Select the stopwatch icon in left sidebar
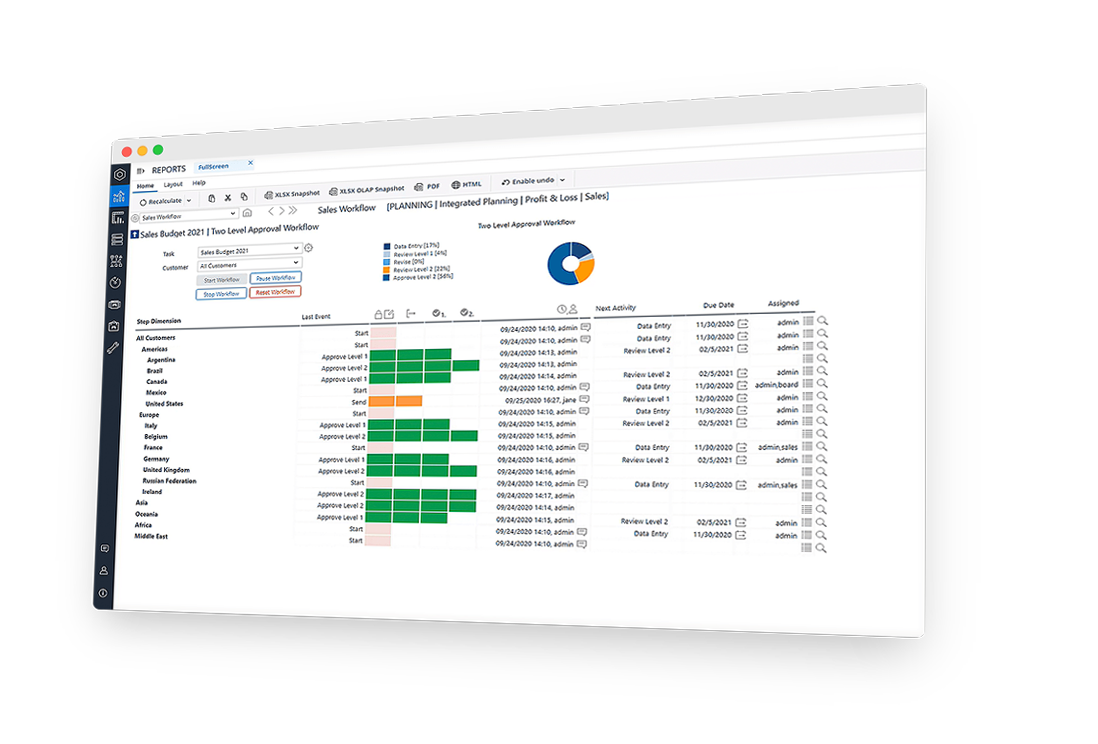Screen dimensions: 1098x744 pos(116,282)
